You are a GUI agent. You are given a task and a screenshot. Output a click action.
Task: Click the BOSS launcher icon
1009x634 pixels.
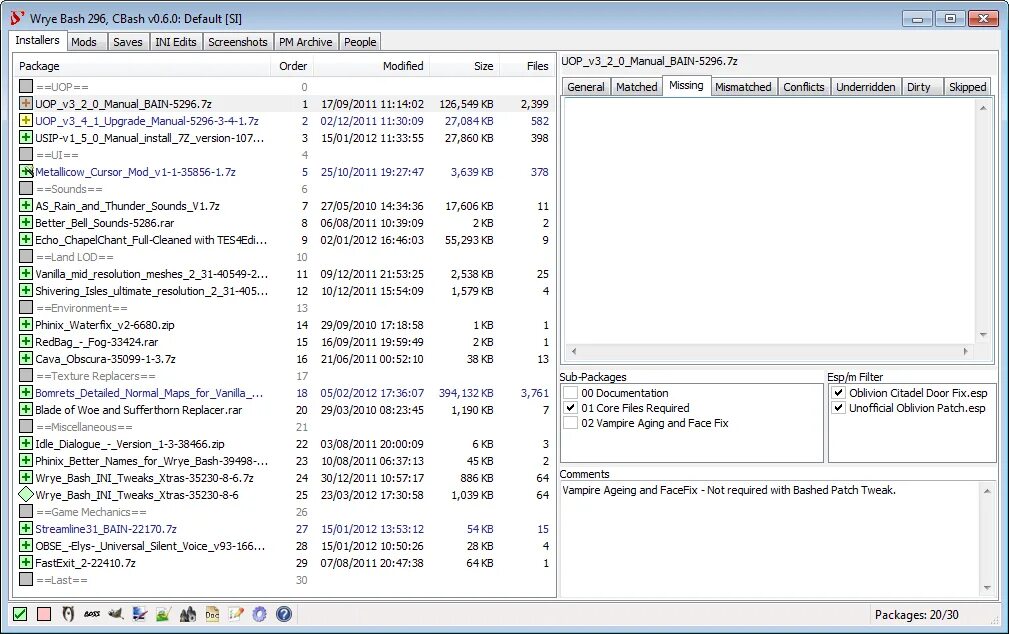tap(92, 614)
